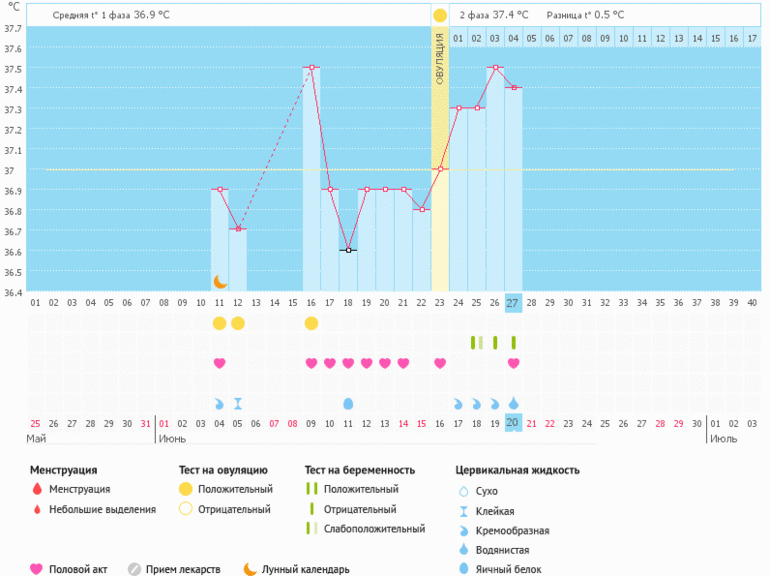The width and height of the screenshot is (770, 576).
Task: Click the 37.7 label on temperature axis
Action: 13,28
